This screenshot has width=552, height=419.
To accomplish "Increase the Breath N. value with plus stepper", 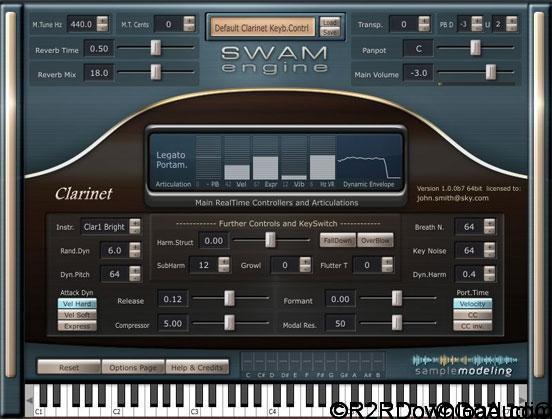I will pos(489,223).
